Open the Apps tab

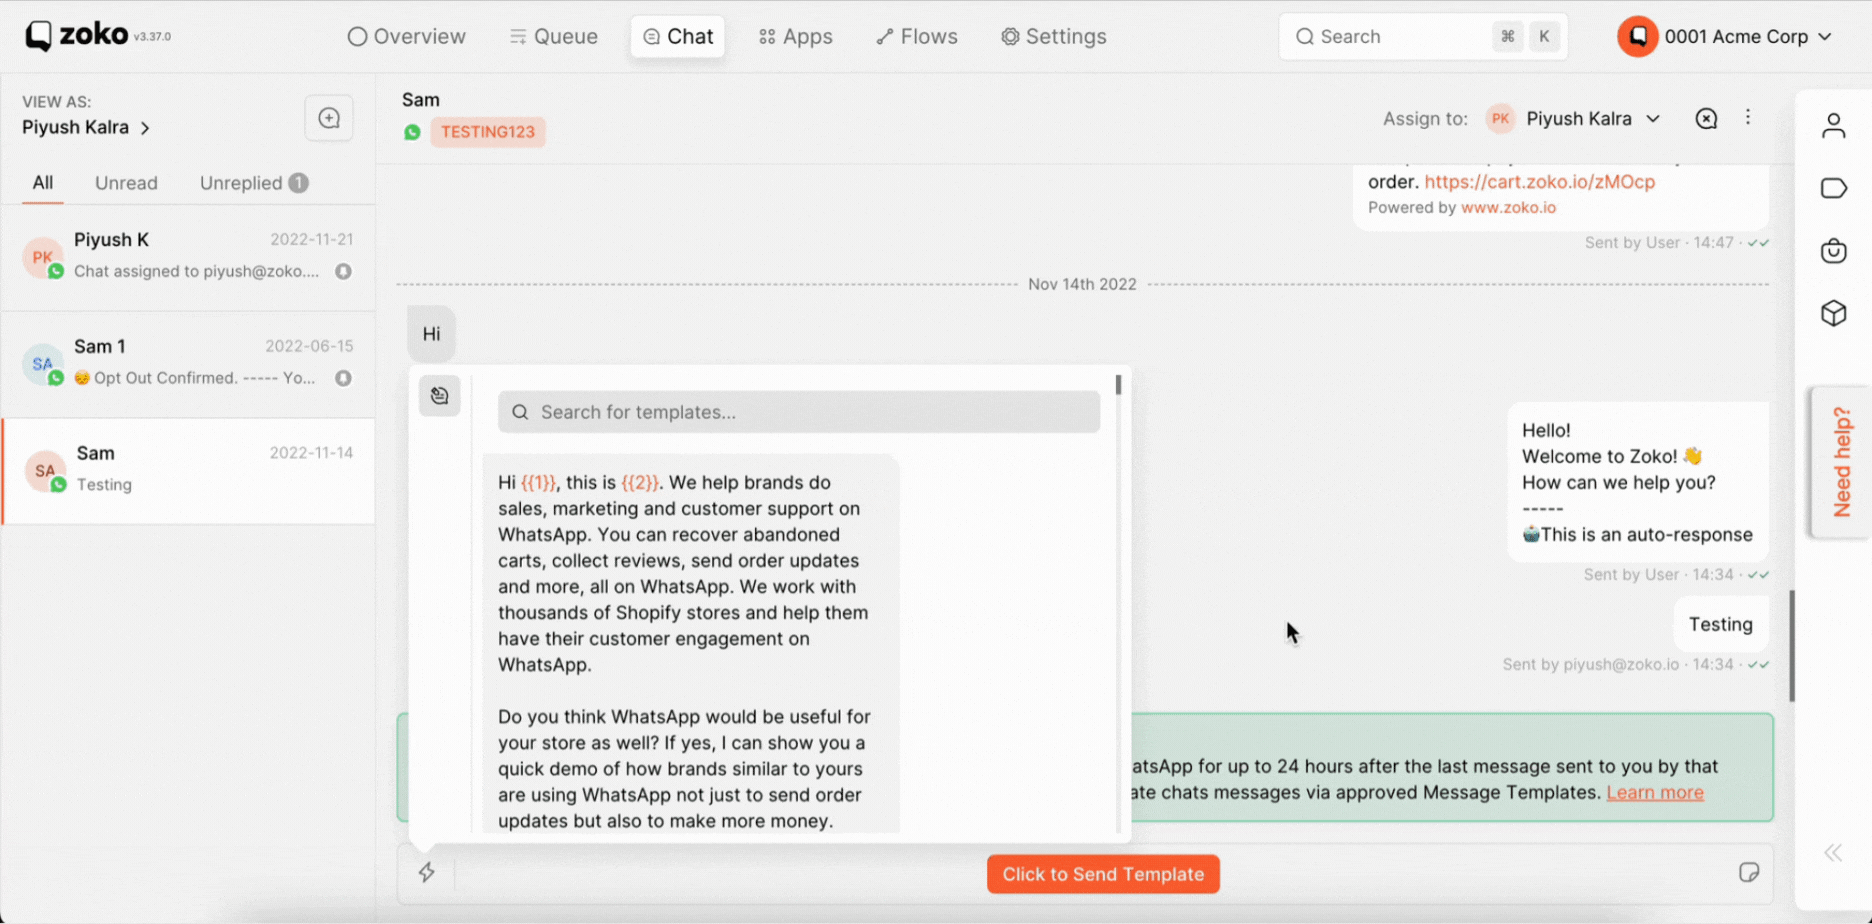click(x=795, y=37)
